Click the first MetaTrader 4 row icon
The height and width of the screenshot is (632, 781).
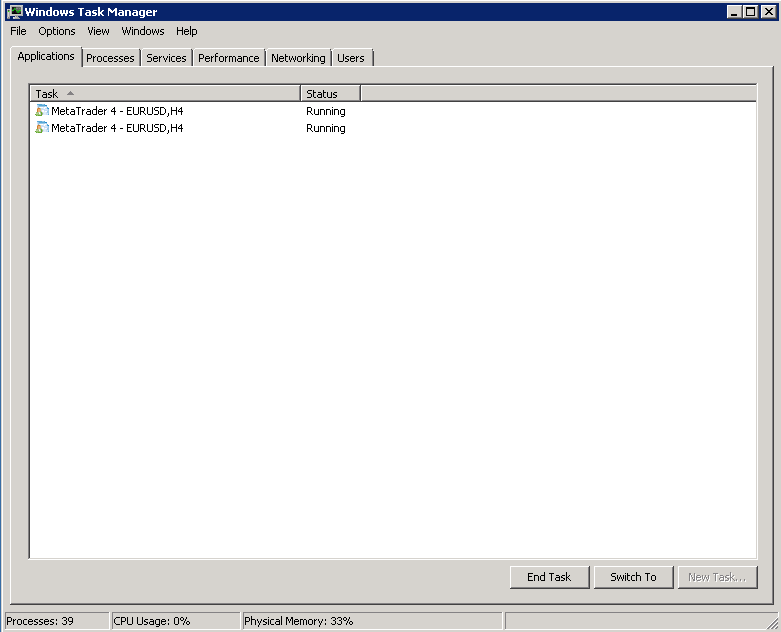(x=42, y=111)
